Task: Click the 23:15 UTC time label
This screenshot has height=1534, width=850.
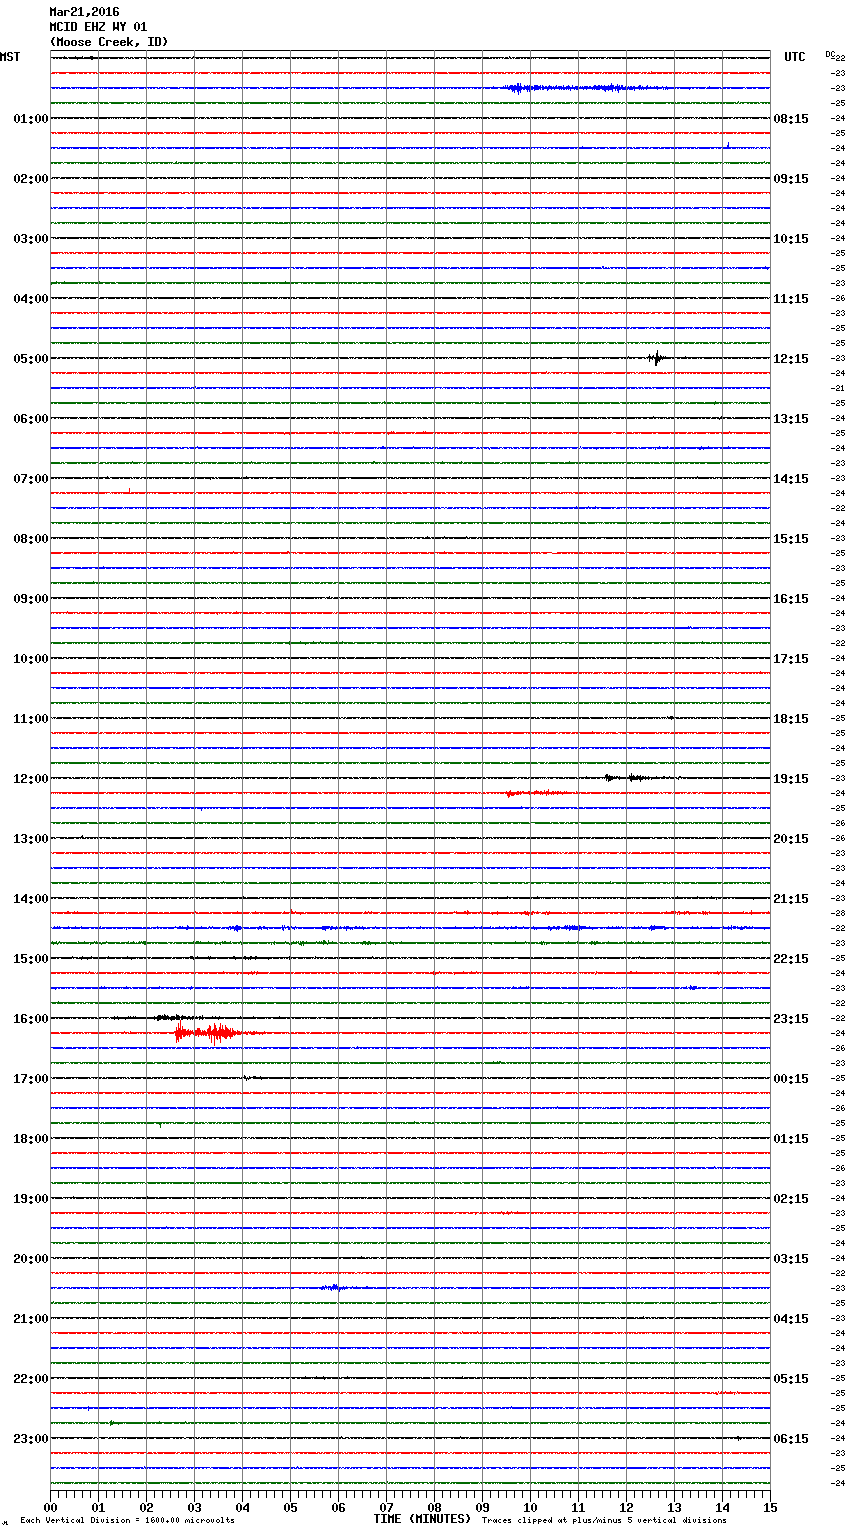Action: point(791,1018)
